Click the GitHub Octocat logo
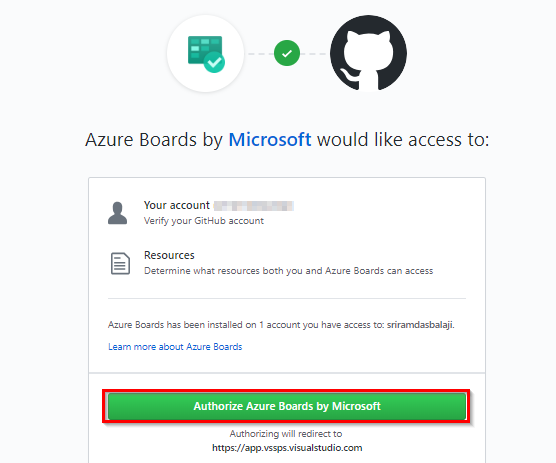 [x=368, y=54]
